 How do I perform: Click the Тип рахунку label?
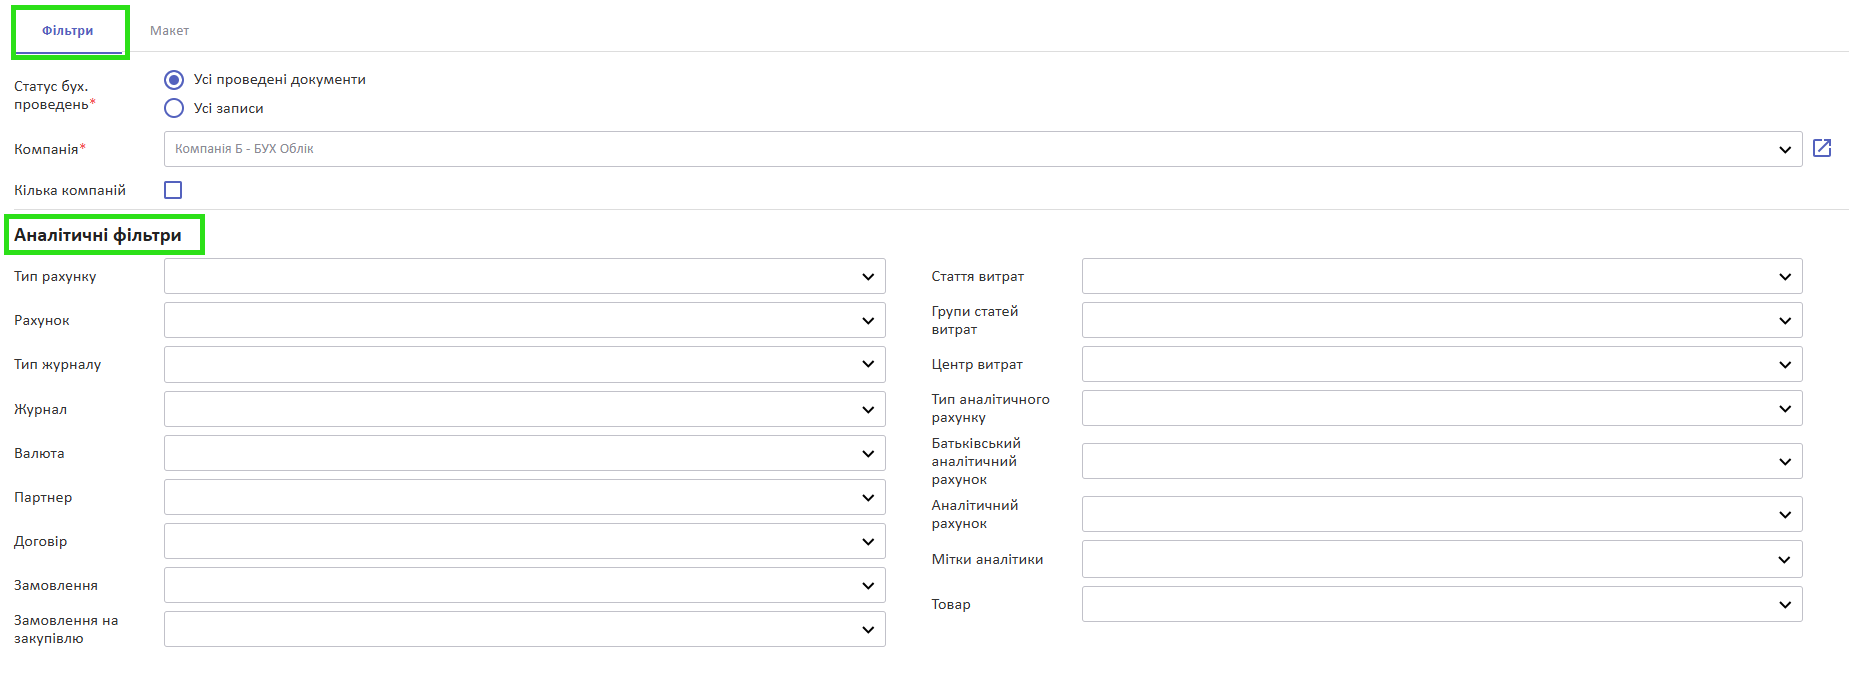point(55,276)
